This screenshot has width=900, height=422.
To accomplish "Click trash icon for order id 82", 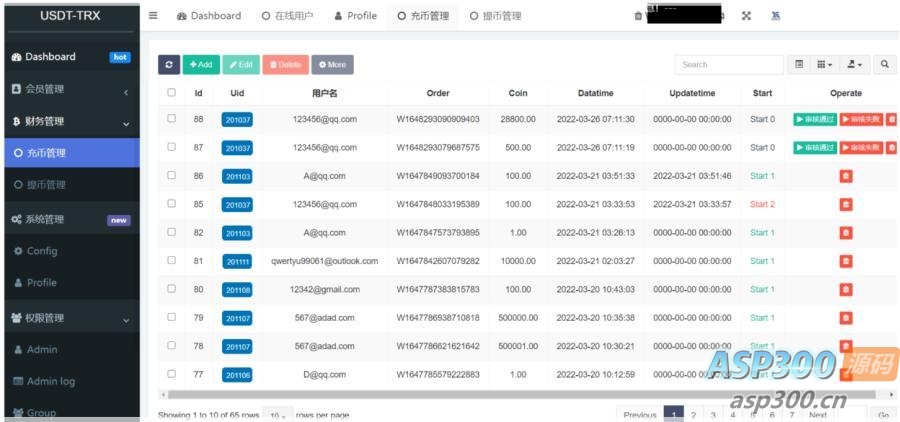I will pos(845,233).
